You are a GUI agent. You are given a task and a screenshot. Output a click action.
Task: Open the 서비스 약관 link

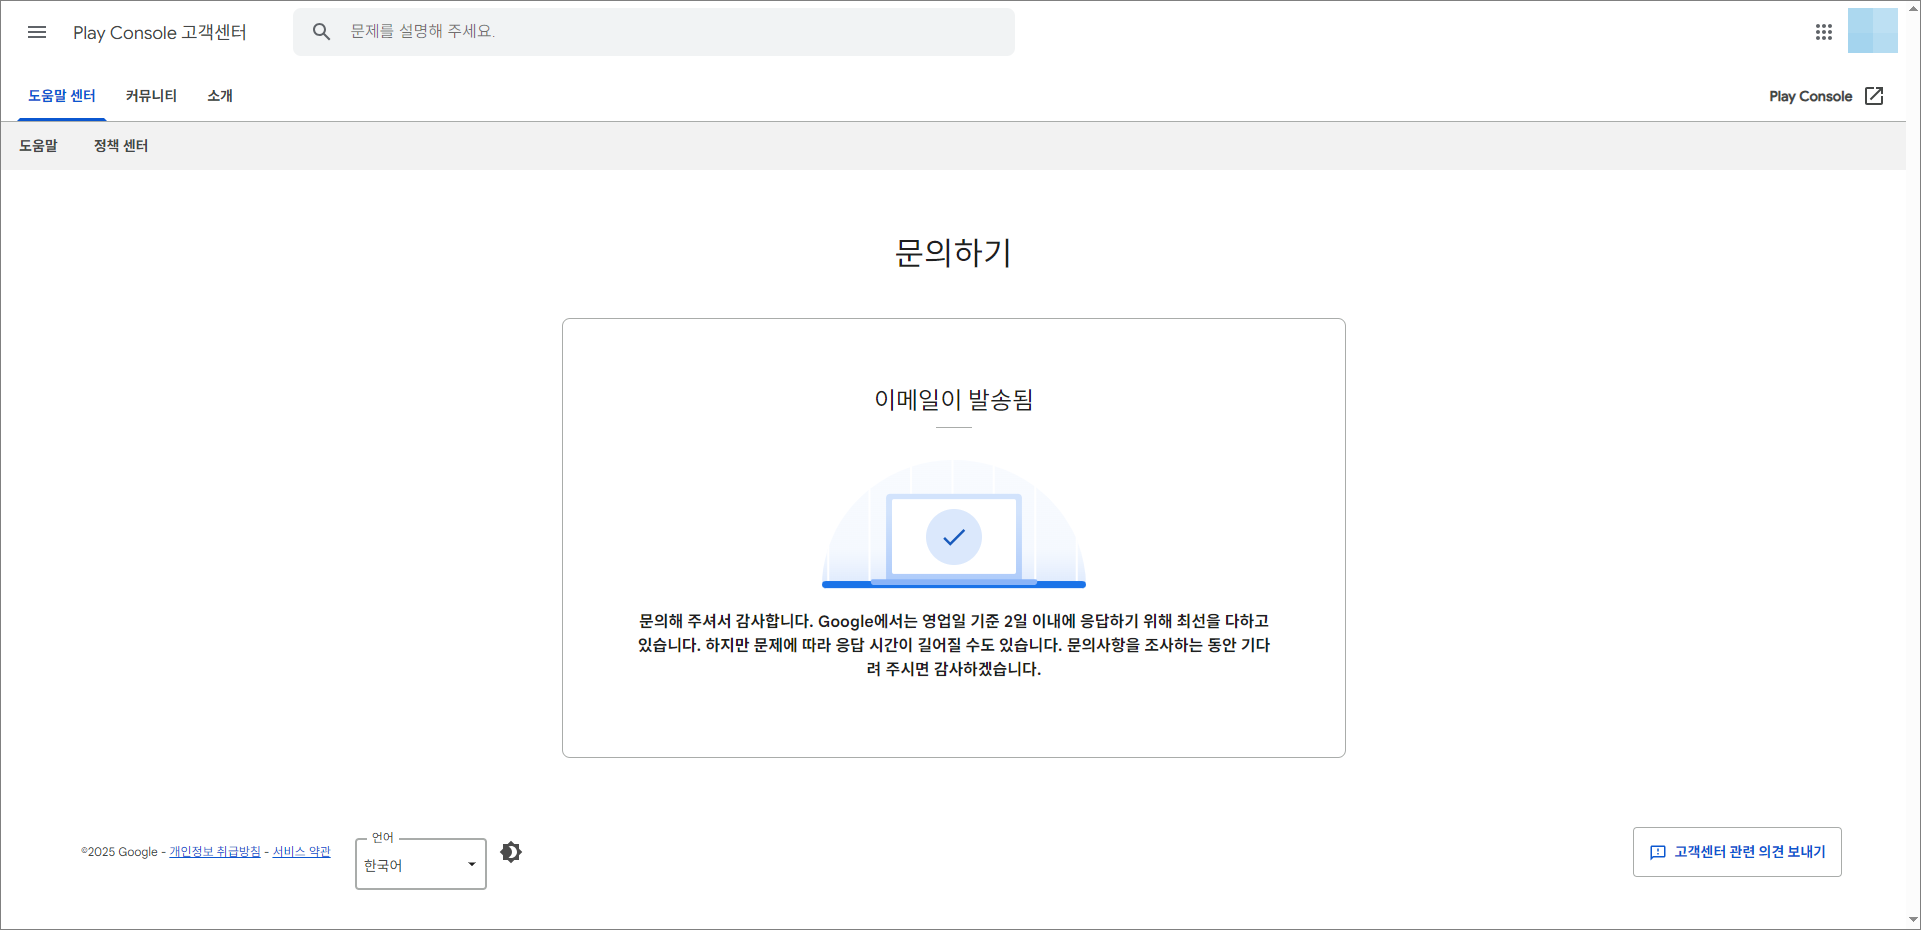click(x=302, y=852)
